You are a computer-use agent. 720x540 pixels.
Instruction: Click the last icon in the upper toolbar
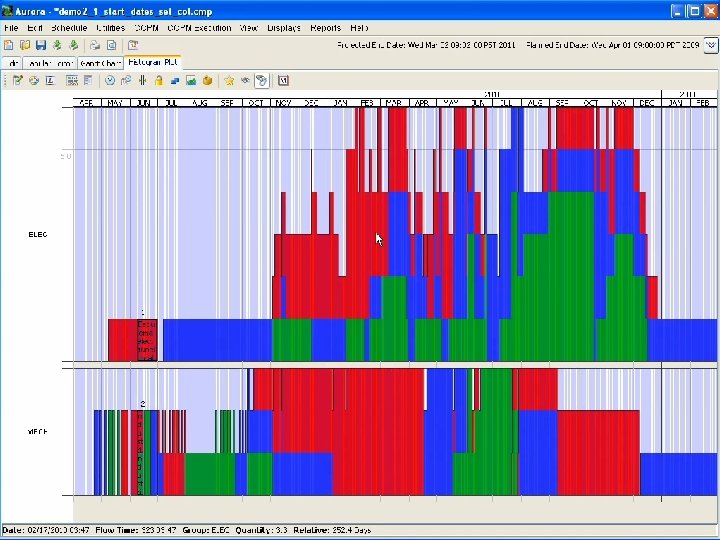(x=133, y=45)
